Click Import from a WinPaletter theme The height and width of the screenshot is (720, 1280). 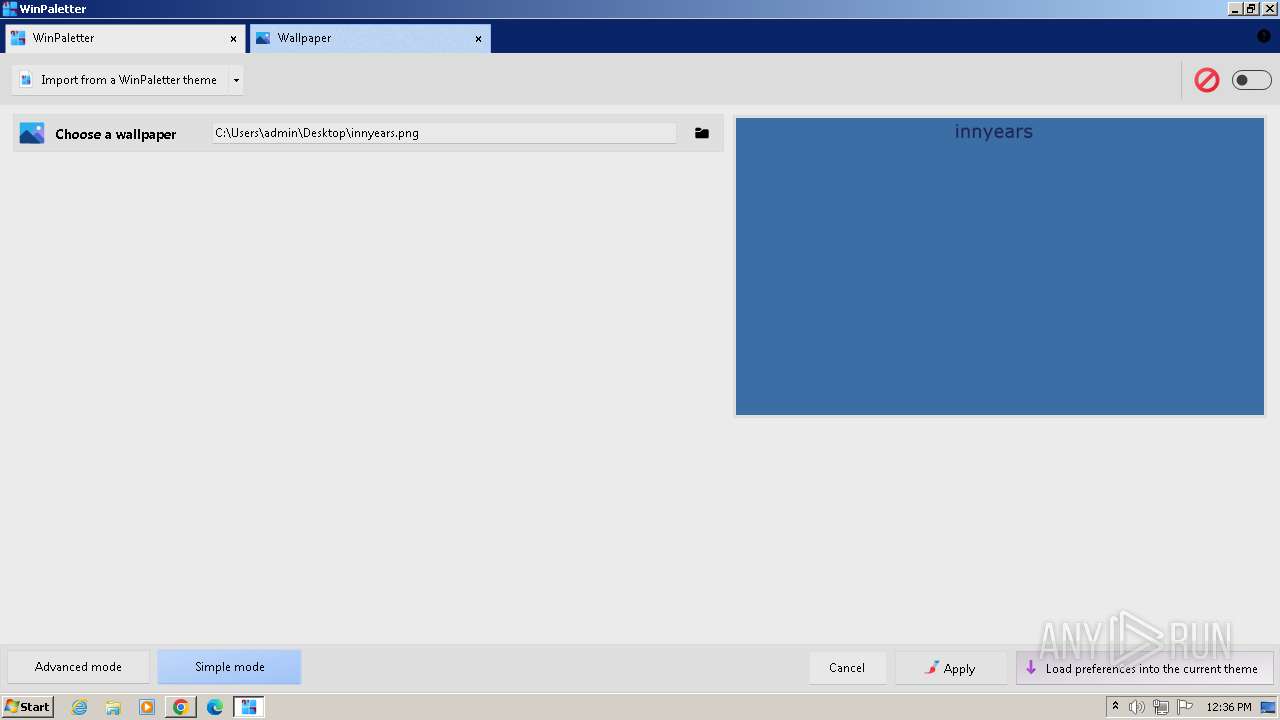click(x=119, y=80)
